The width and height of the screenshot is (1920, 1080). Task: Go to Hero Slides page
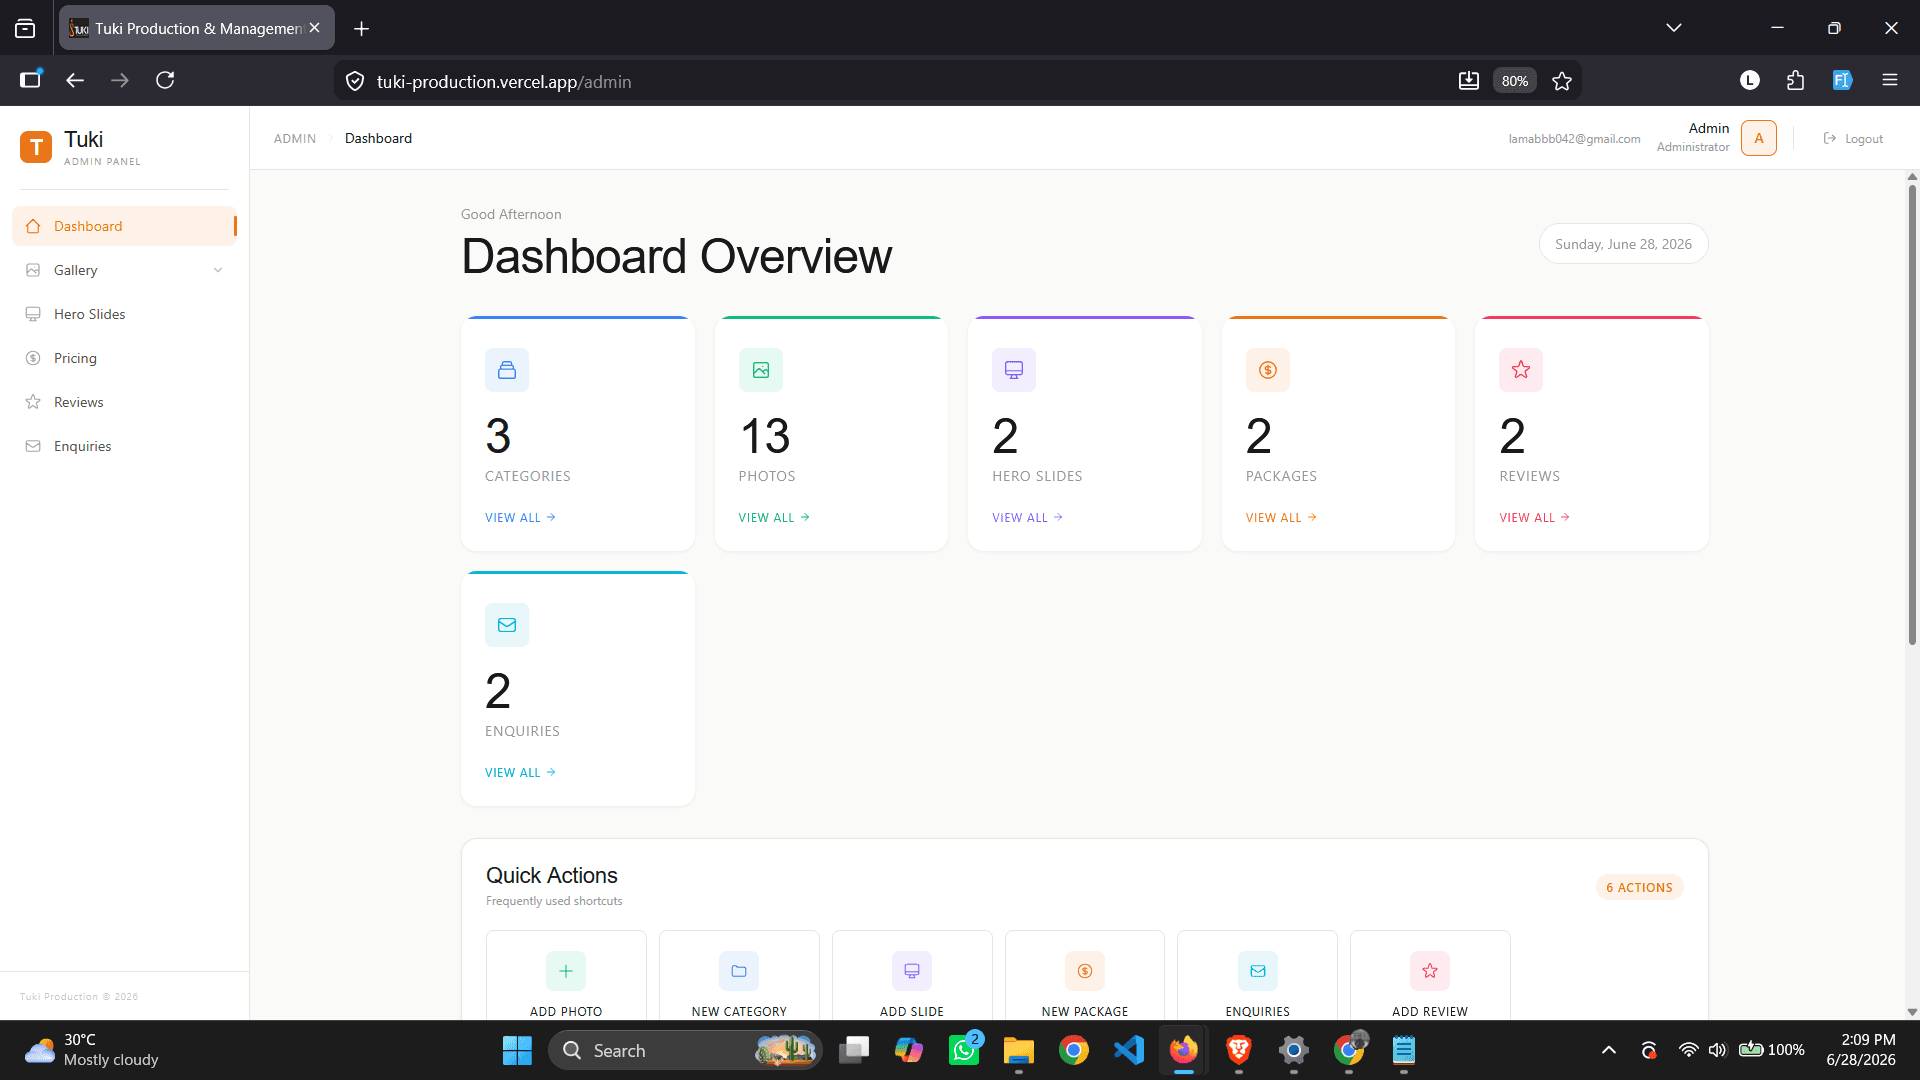coord(124,314)
